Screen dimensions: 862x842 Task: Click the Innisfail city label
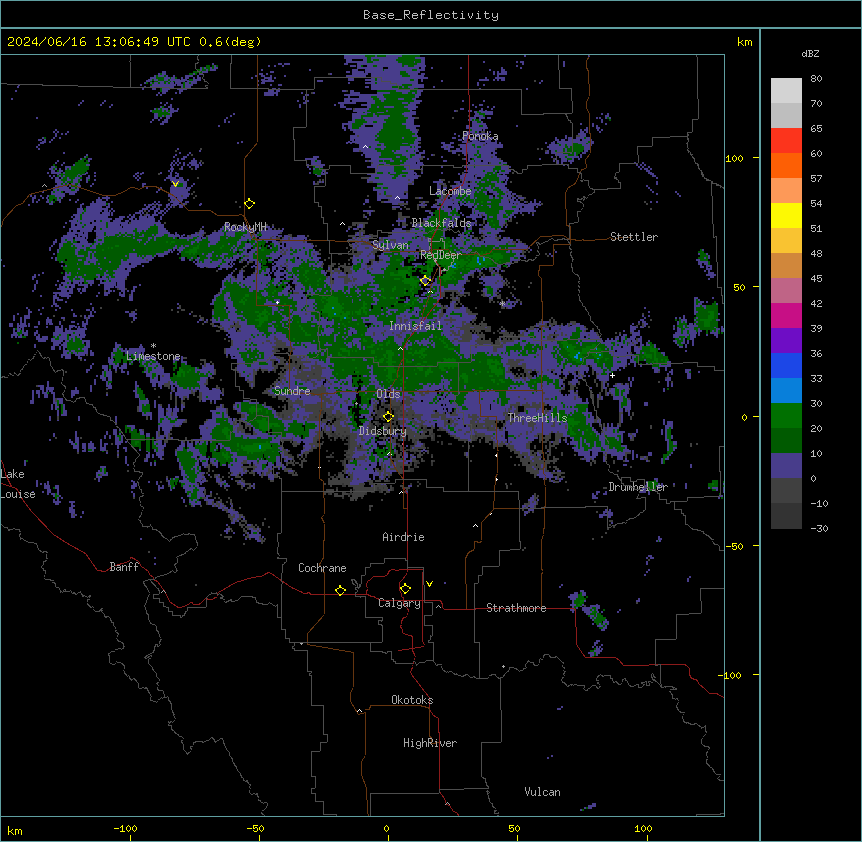tap(415, 326)
